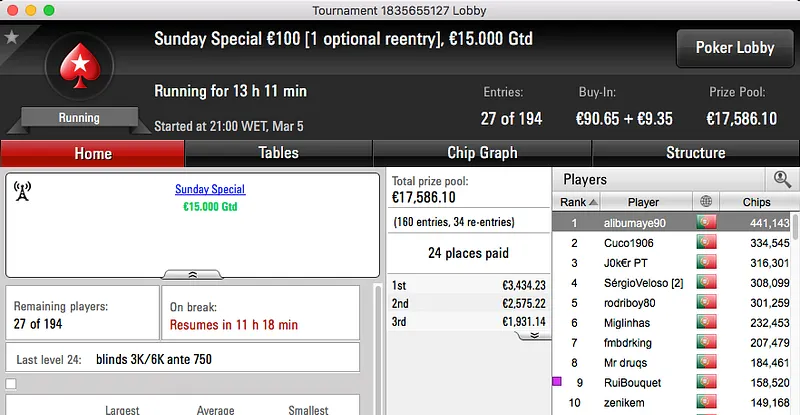Click the purple marker beside RuiBouquet

(x=557, y=382)
